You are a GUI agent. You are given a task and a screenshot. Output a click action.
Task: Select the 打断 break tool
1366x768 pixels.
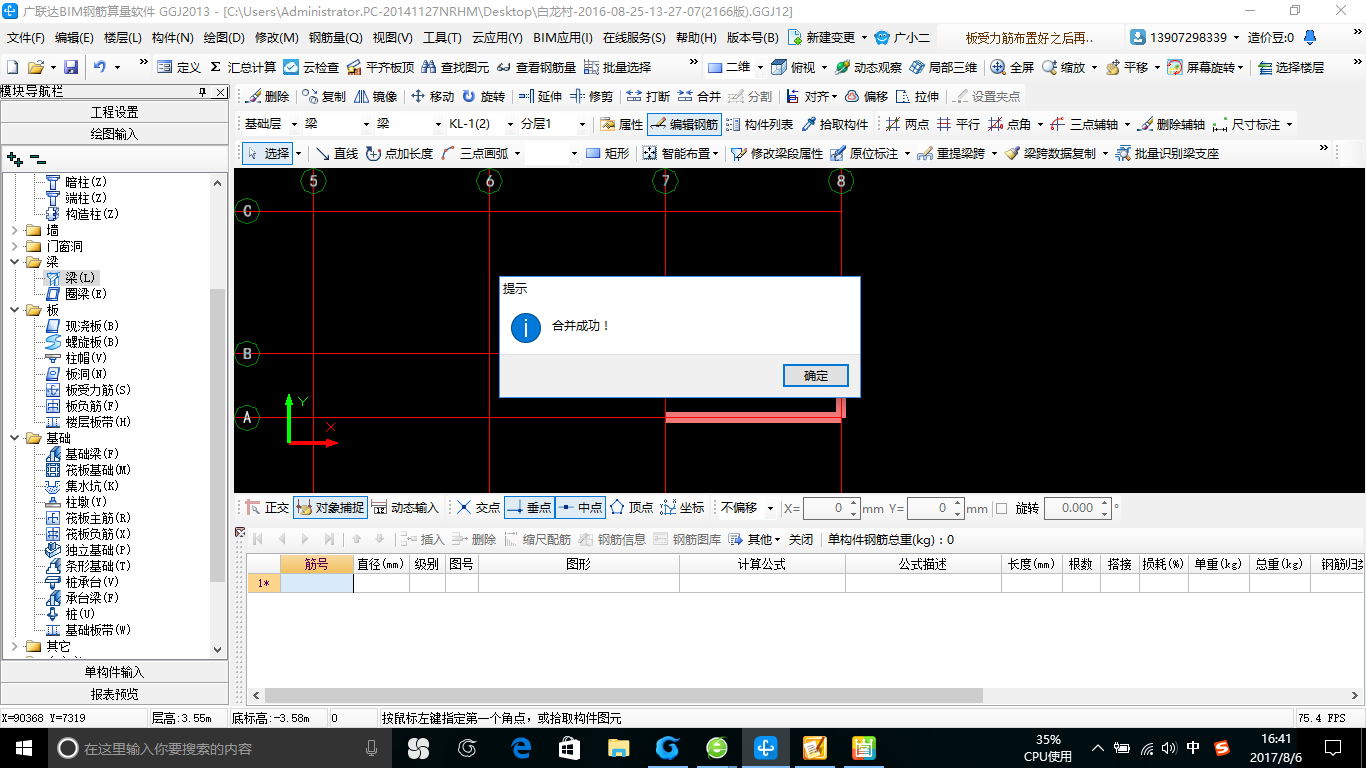pos(648,97)
